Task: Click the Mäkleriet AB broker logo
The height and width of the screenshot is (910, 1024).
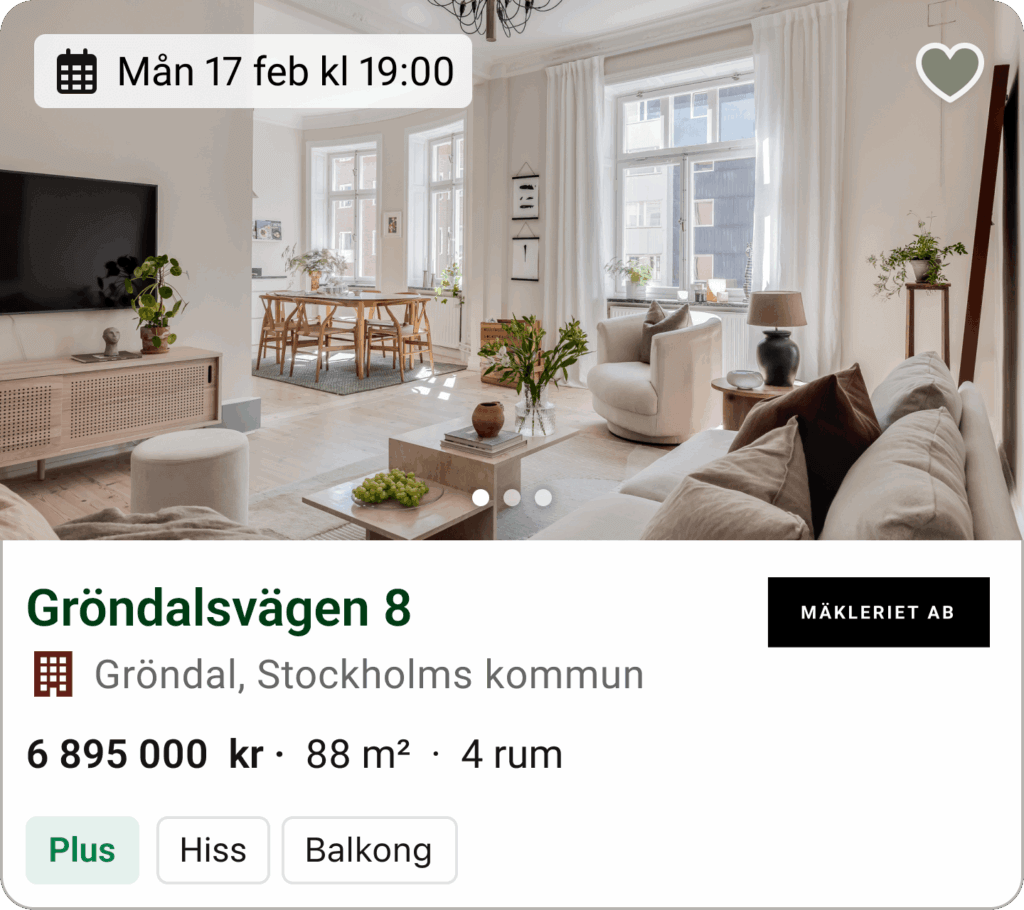Action: coord(878,612)
